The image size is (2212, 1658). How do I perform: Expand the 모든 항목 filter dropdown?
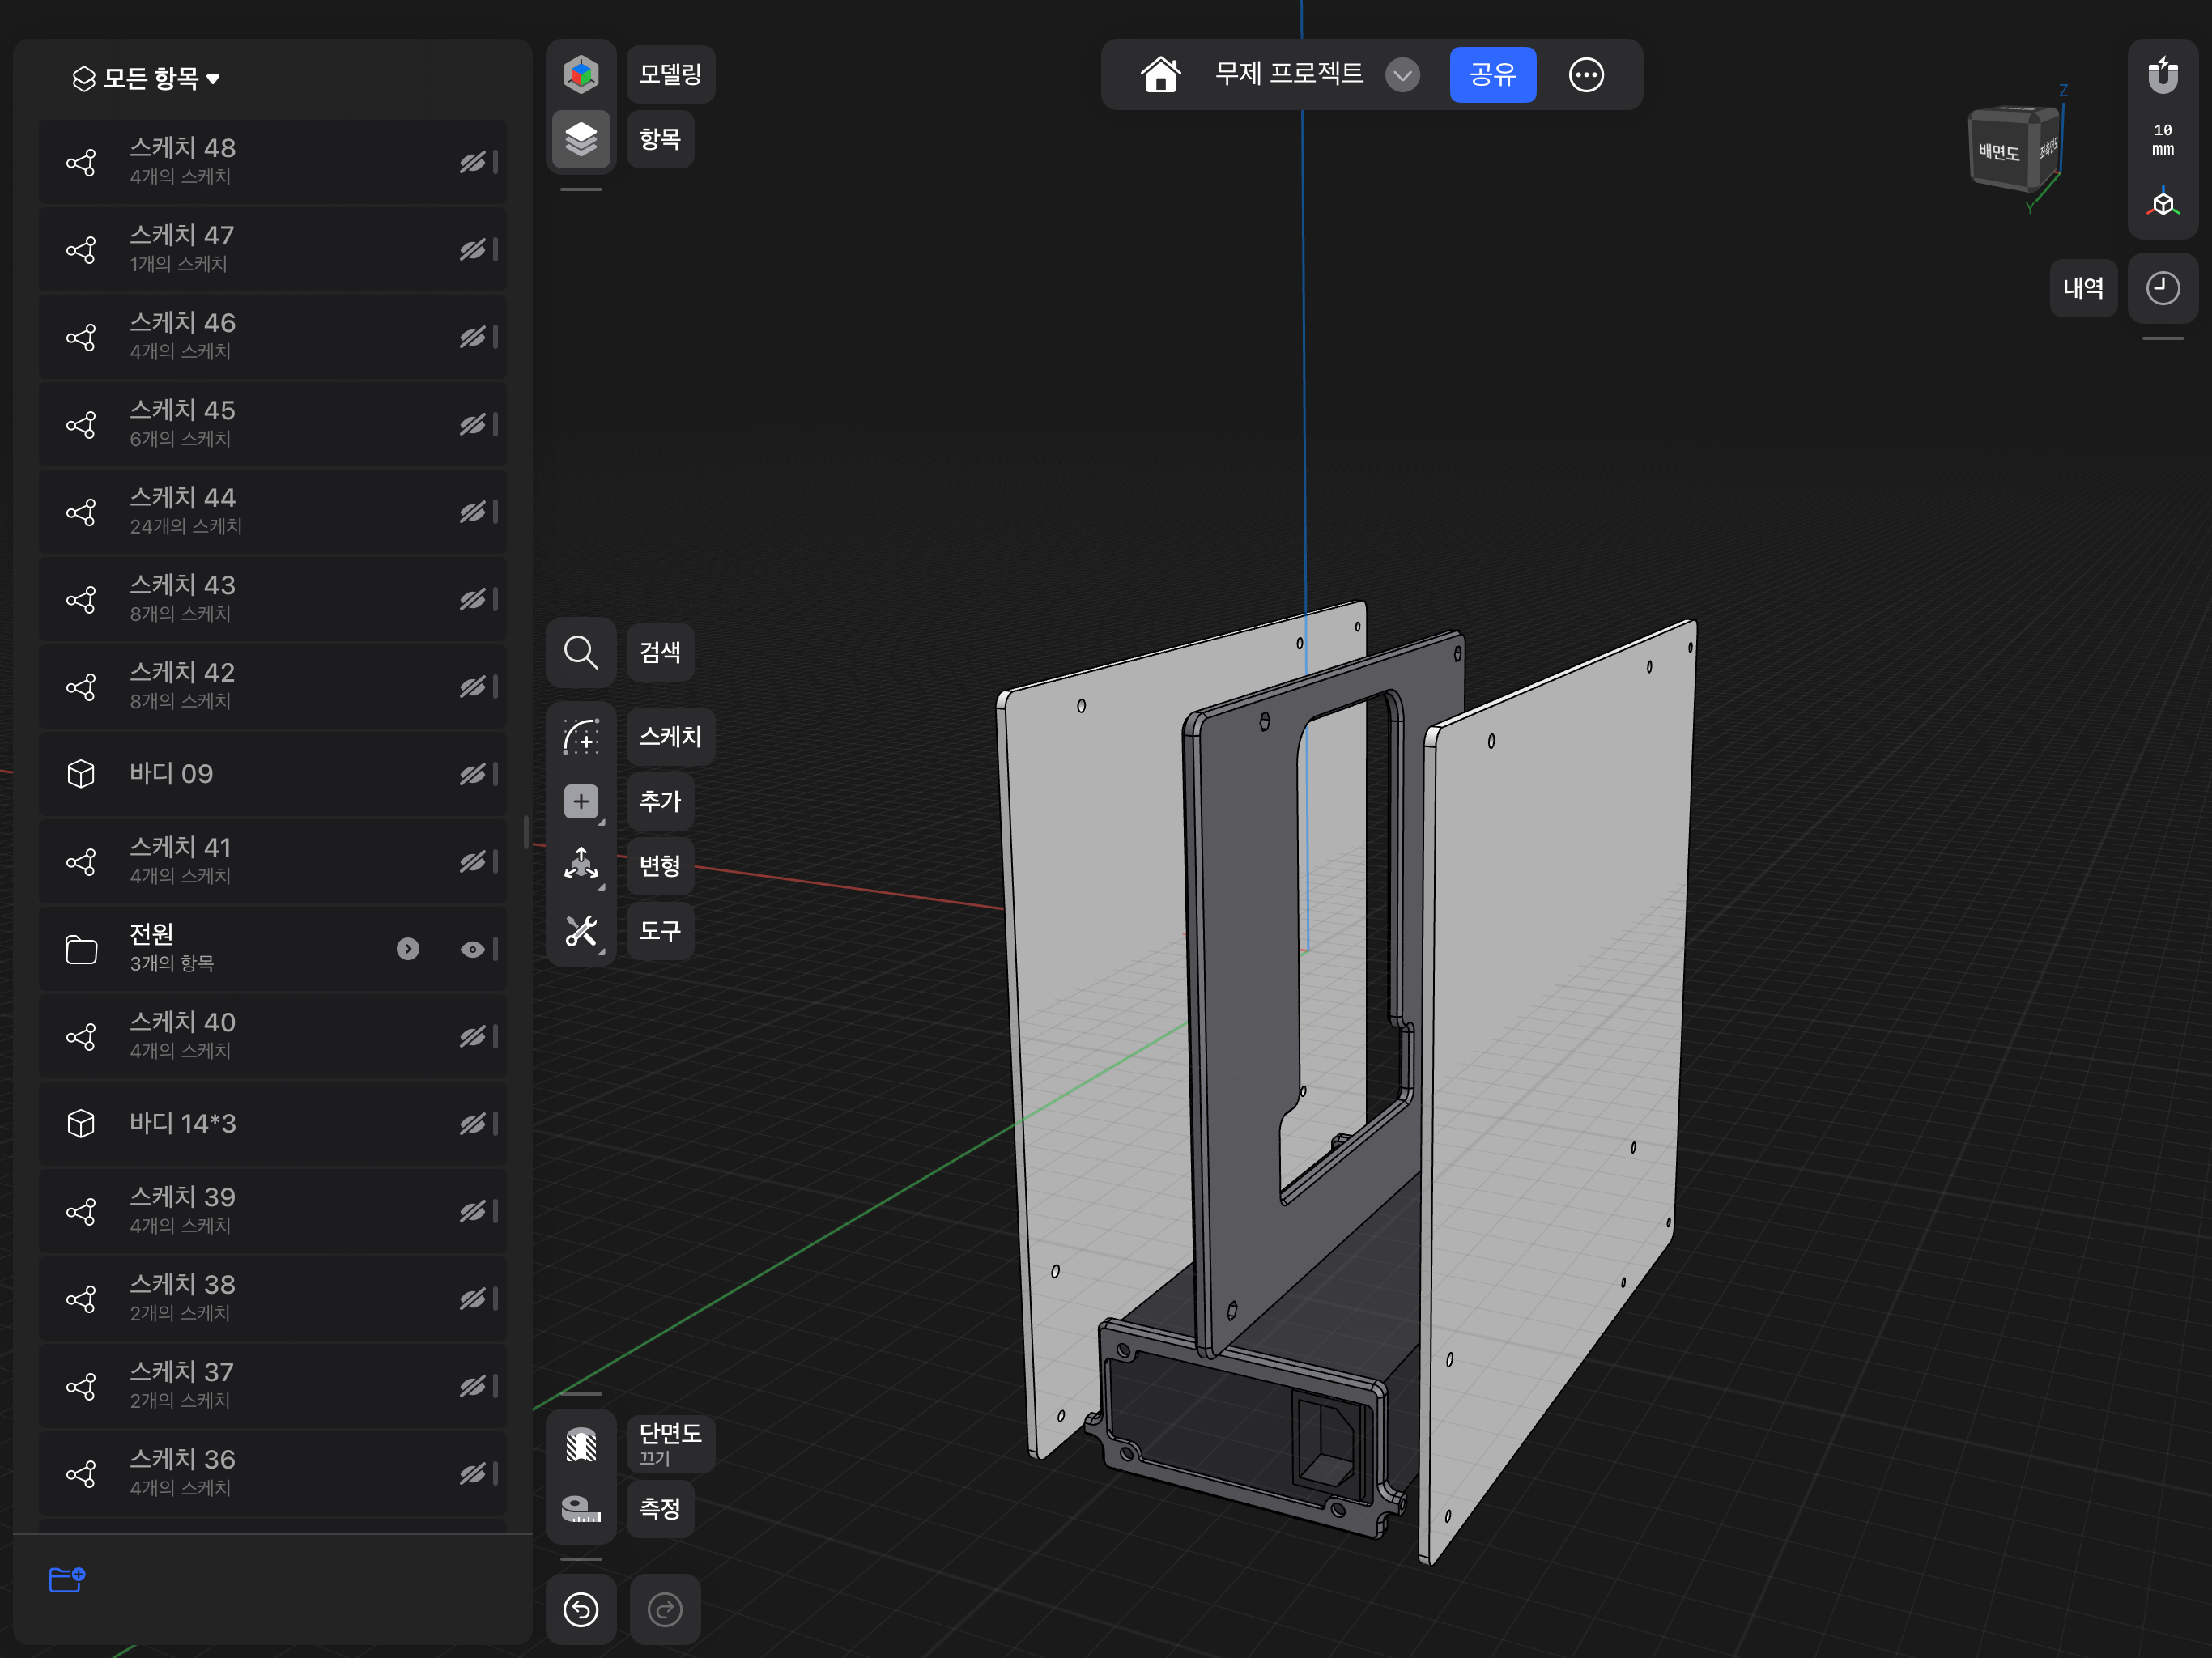tap(146, 78)
